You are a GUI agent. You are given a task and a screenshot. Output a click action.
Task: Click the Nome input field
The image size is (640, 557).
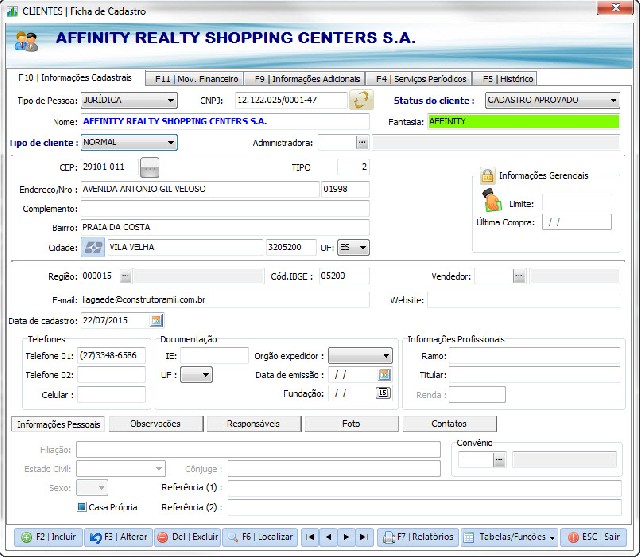[225, 122]
